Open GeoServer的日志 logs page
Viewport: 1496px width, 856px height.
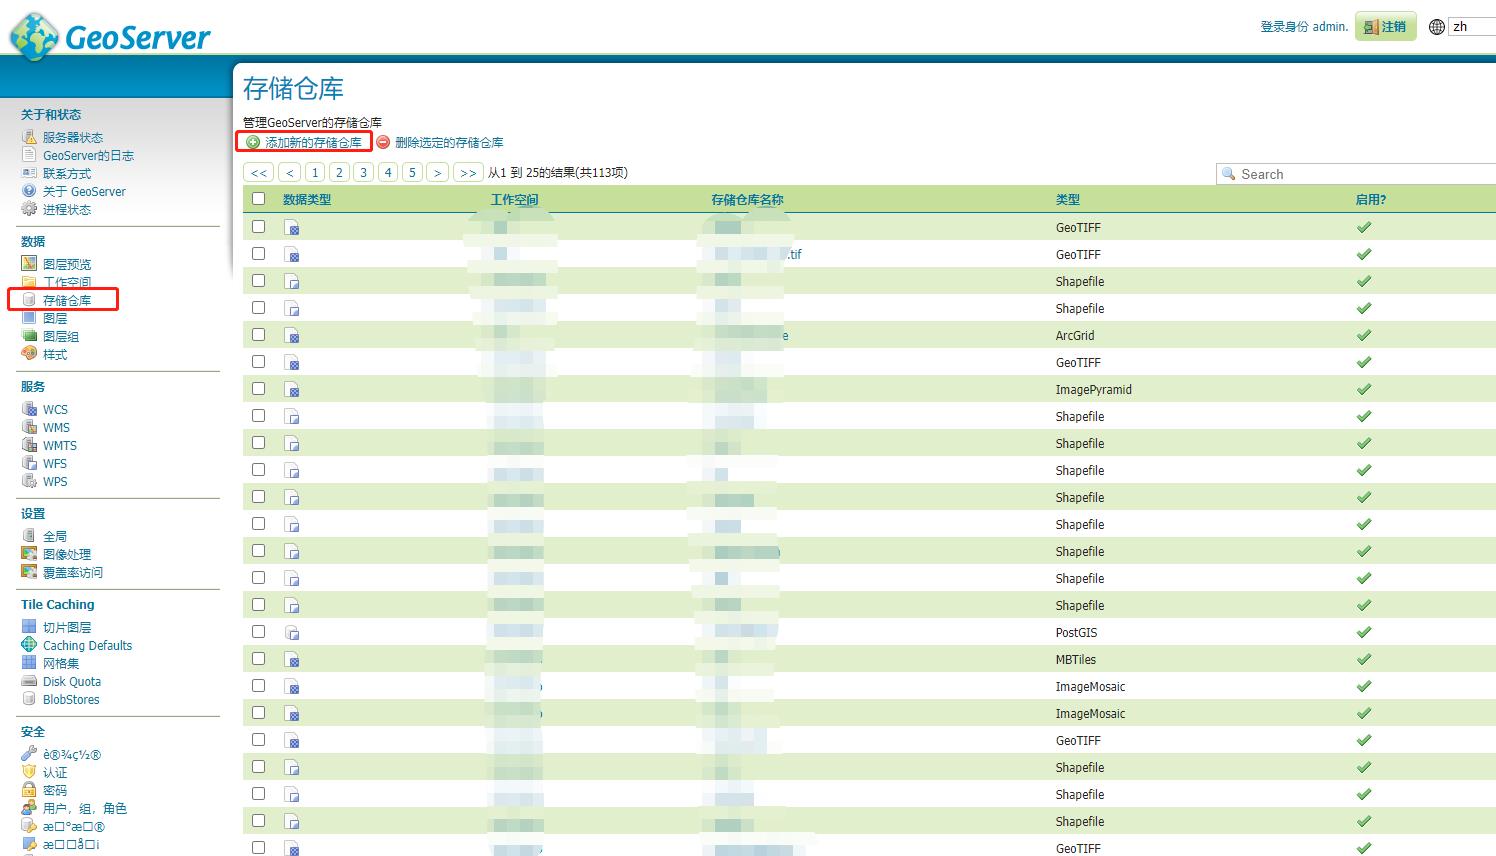pyautogui.click(x=88, y=156)
